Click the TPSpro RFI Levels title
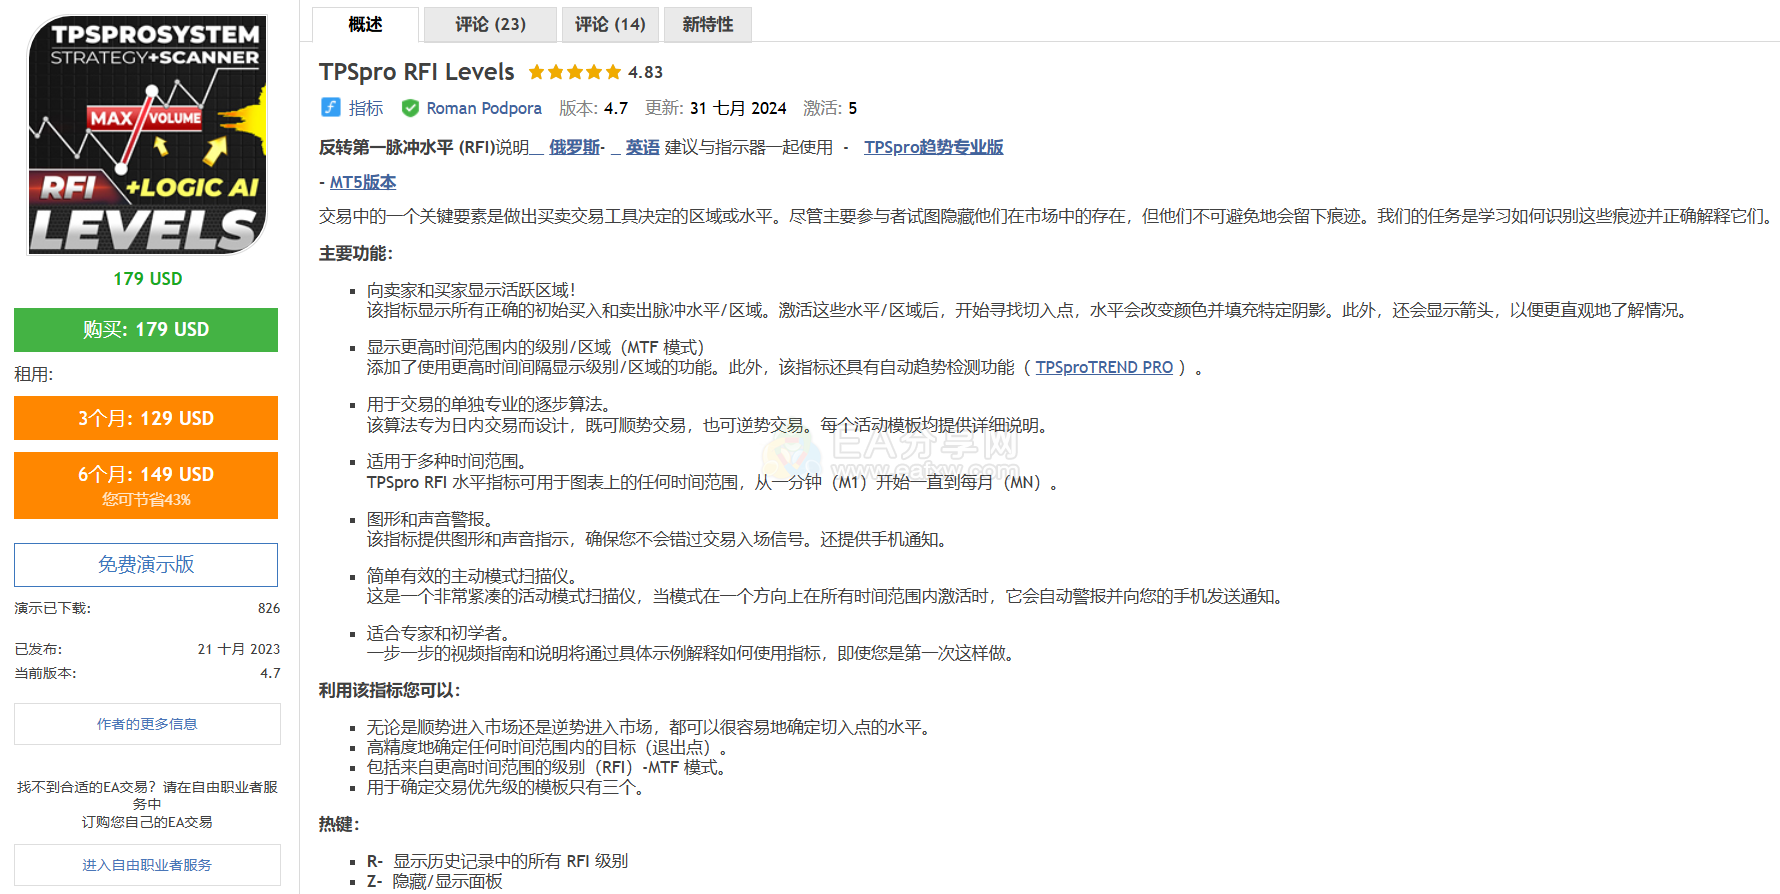 click(416, 72)
